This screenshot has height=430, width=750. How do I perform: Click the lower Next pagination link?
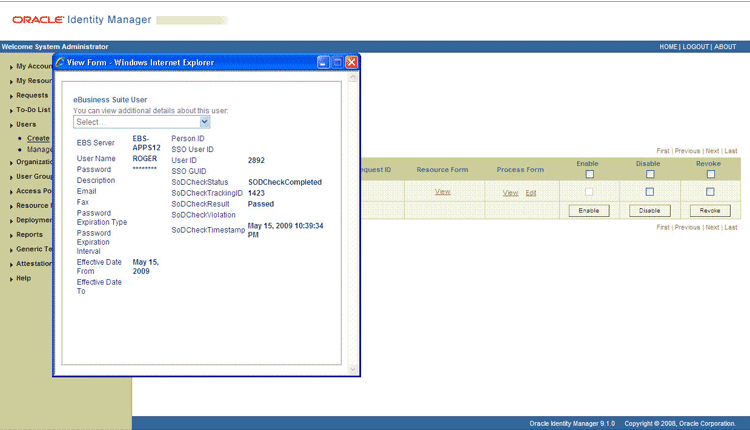(x=712, y=227)
